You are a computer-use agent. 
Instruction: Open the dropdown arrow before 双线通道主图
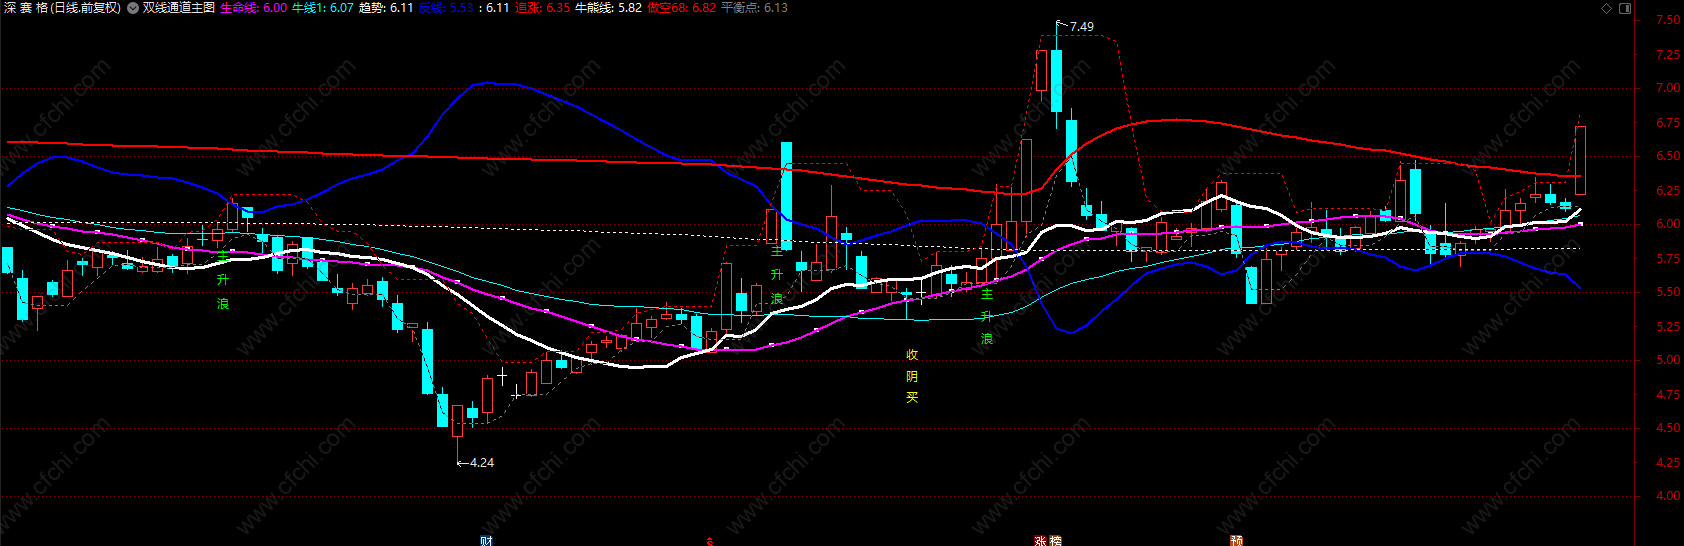(133, 8)
